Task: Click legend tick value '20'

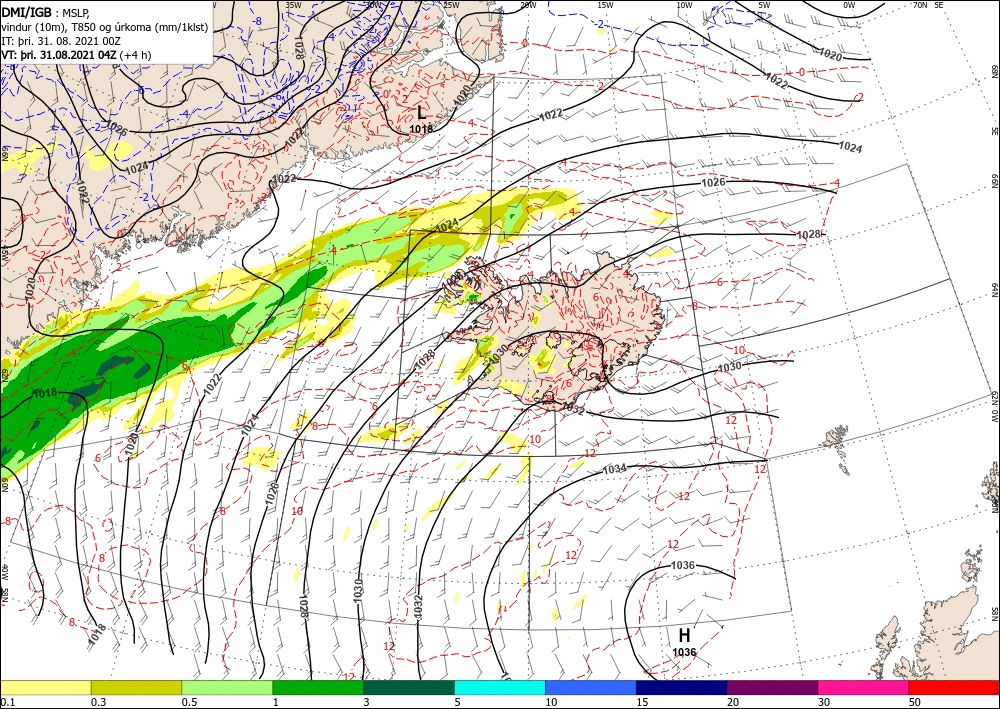Action: pos(733,702)
